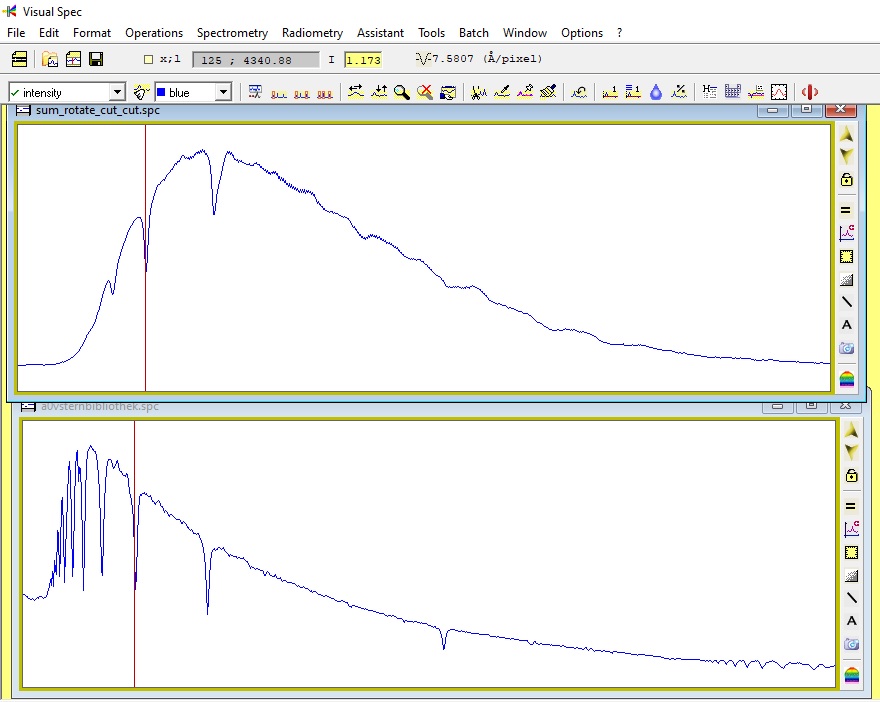
Task: Click the dispersion icon beside 7.5807
Action: coord(422,58)
